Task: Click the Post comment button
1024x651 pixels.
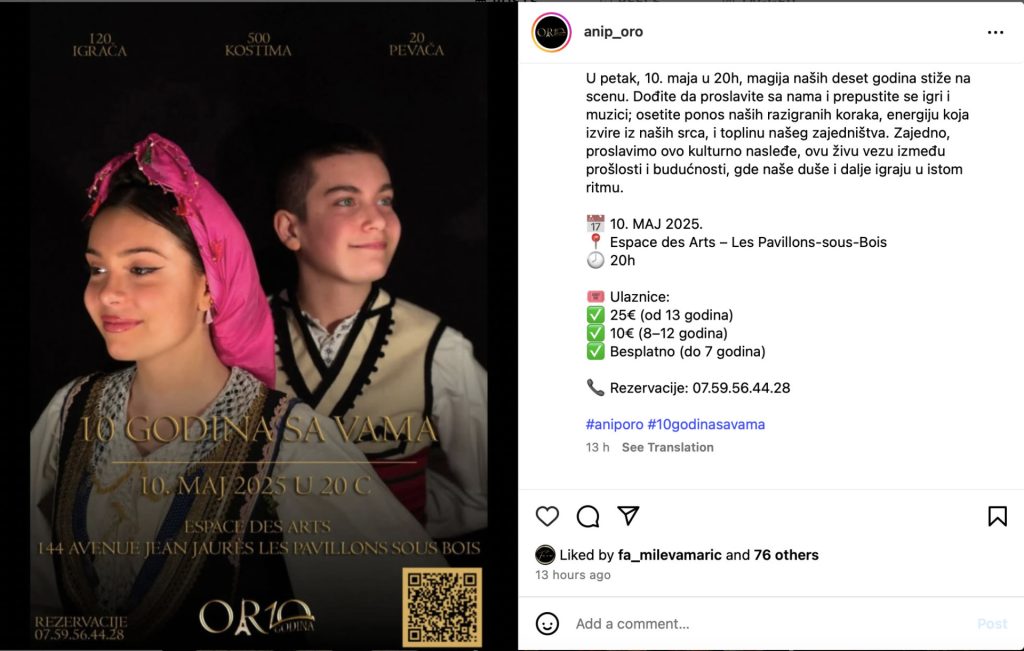Action: [x=992, y=624]
